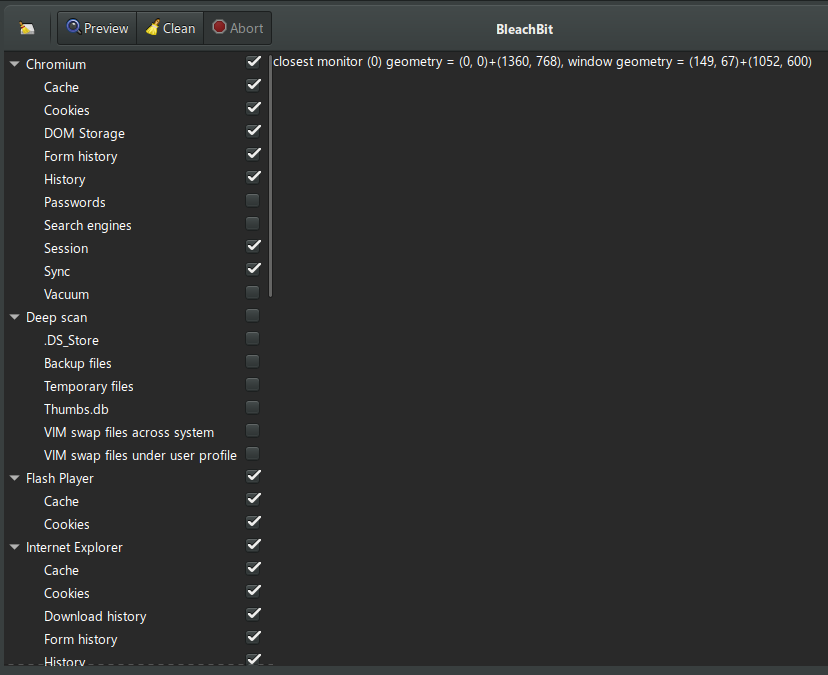This screenshot has height=675, width=828.
Task: Enable the Thumbs.db checkbox
Action: (x=253, y=408)
